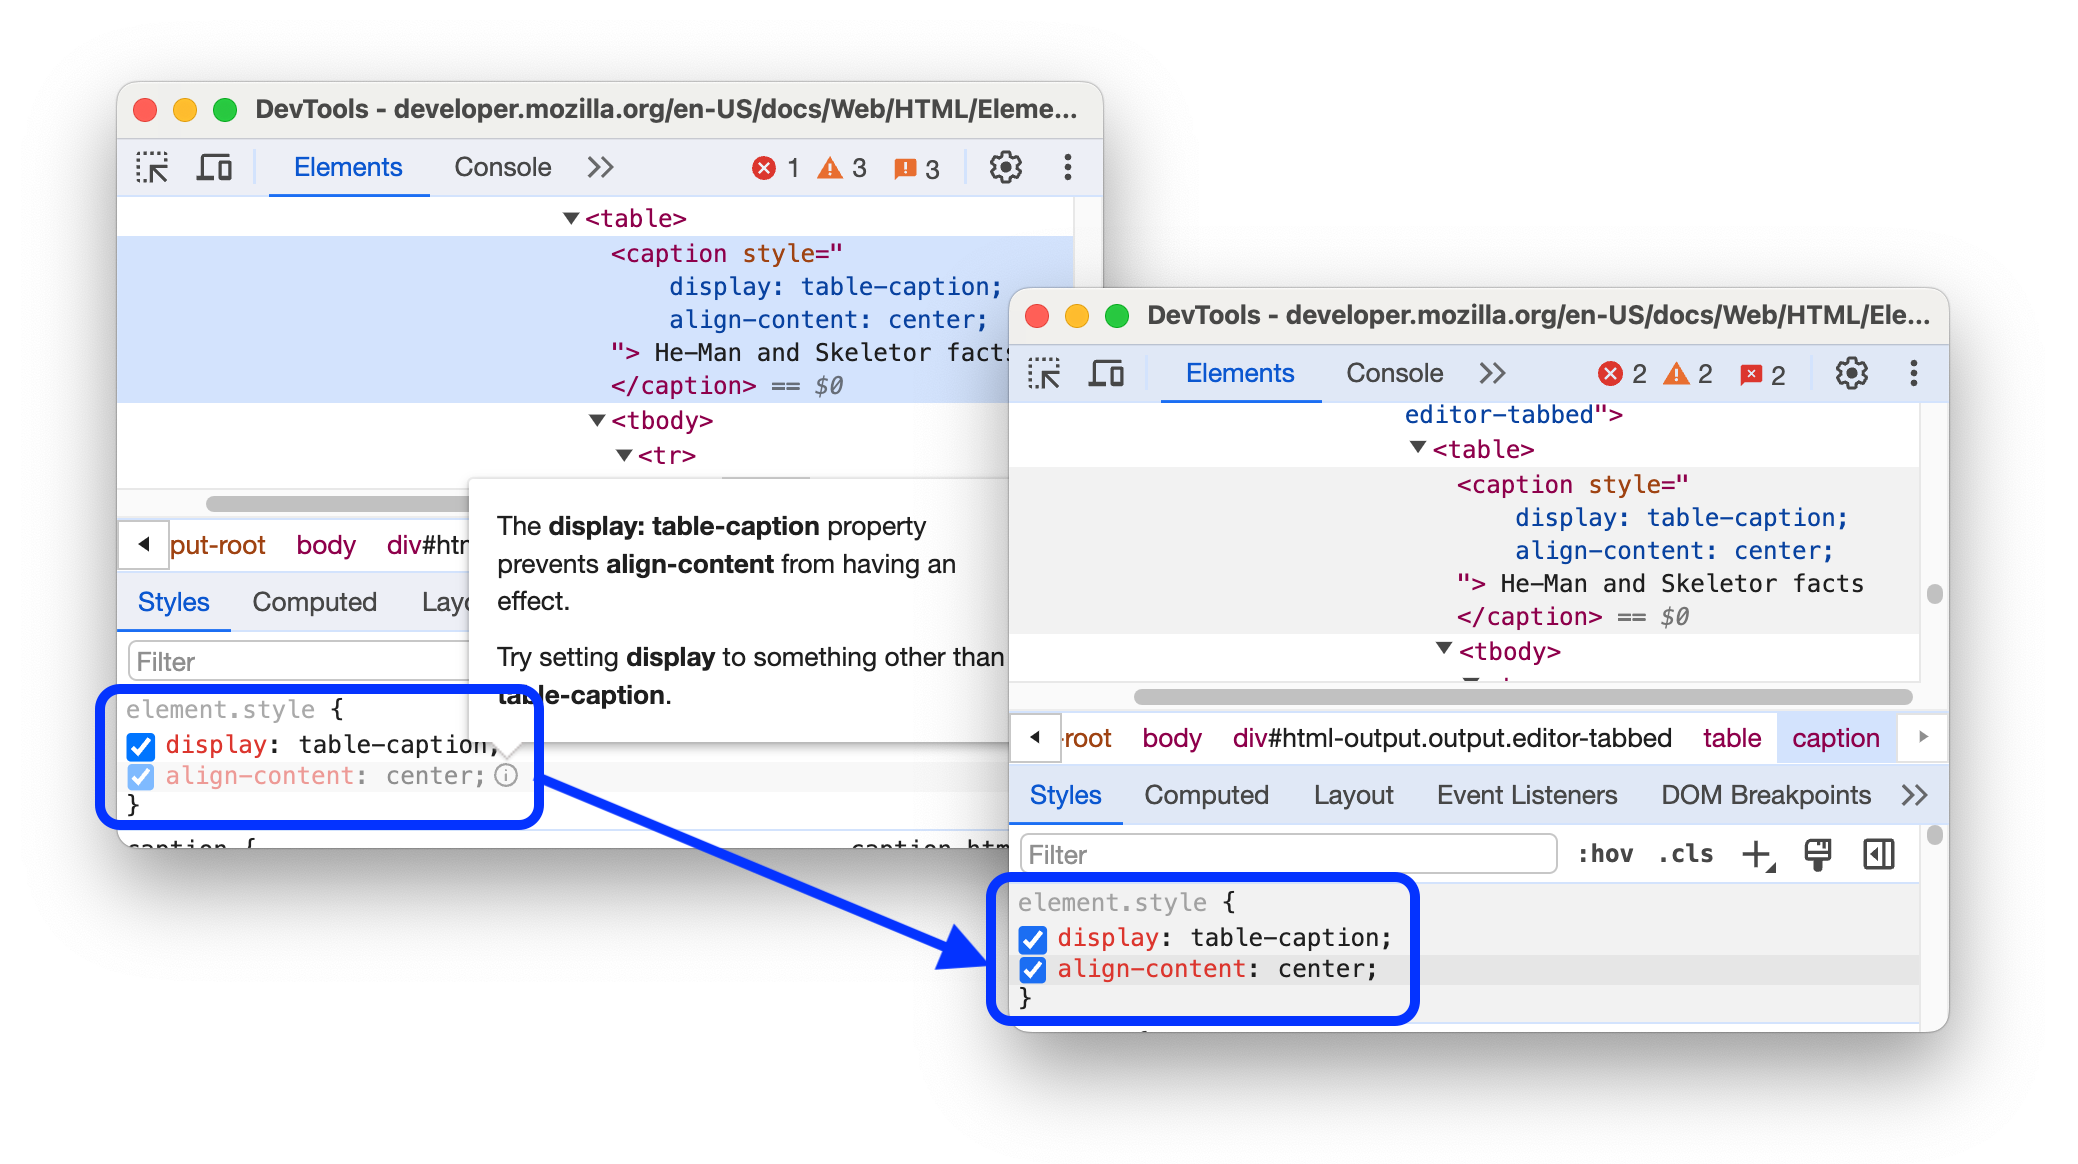The height and width of the screenshot is (1164, 2078).
Task: Expand the tbody tree node
Action: tap(1439, 652)
